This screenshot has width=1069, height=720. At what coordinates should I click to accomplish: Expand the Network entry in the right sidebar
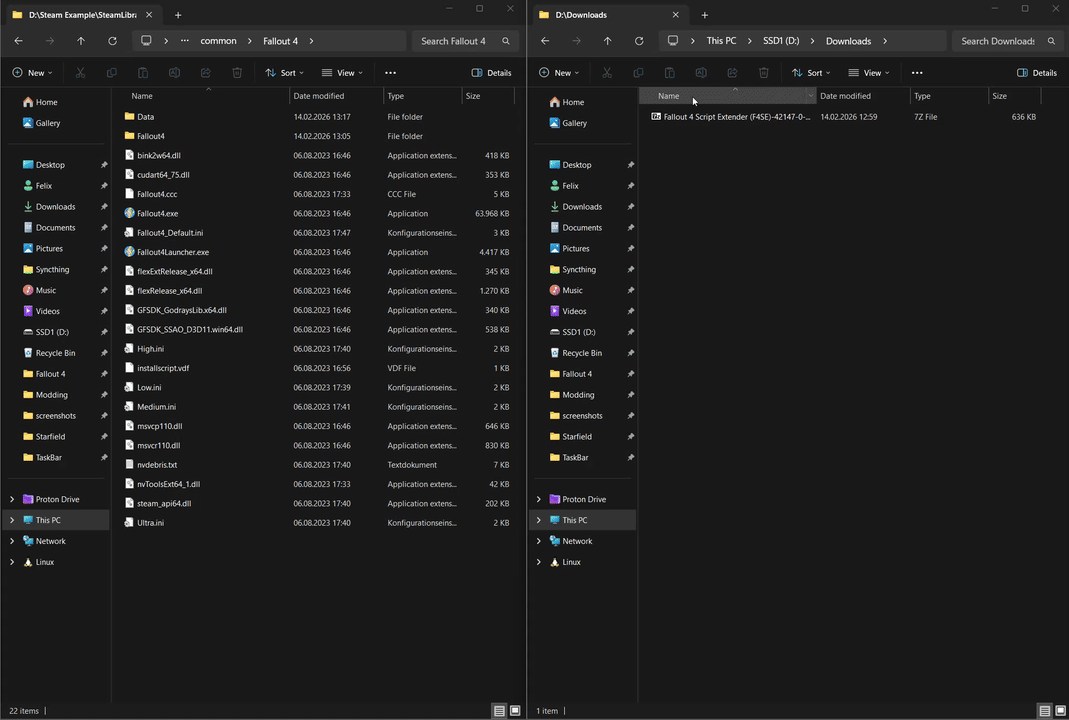click(x=539, y=541)
